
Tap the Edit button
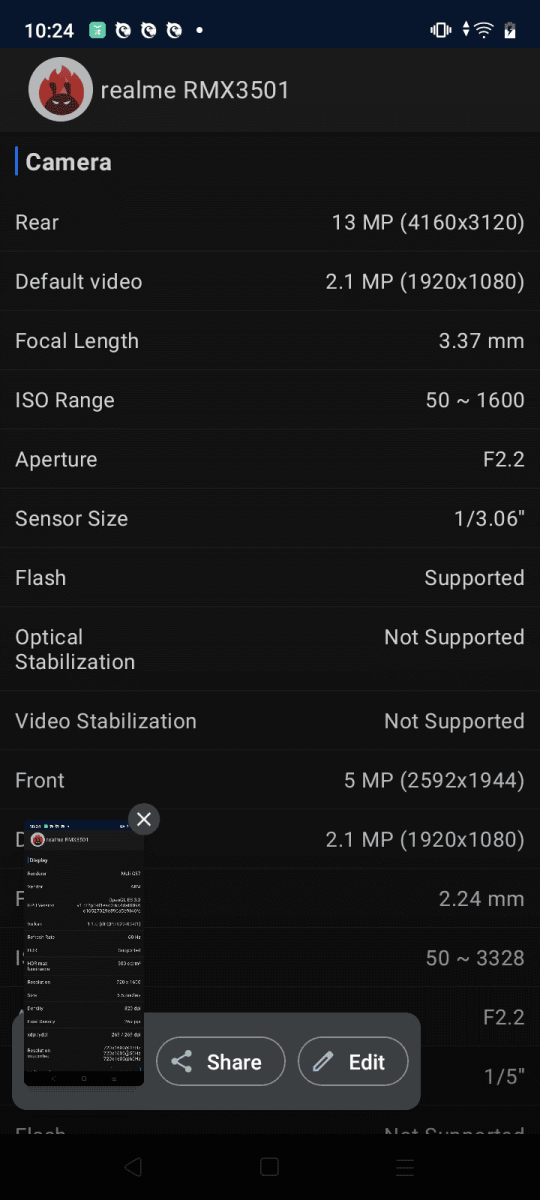pos(353,1062)
